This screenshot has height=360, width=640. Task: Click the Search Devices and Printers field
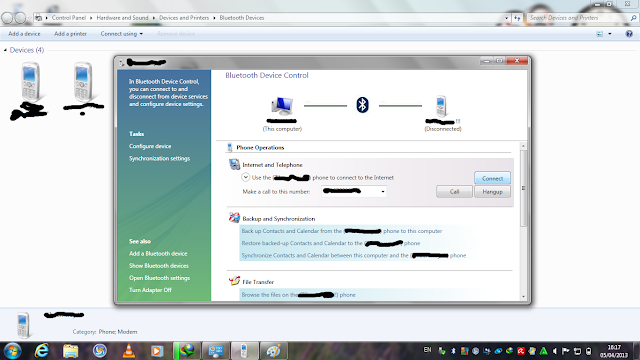[579, 18]
